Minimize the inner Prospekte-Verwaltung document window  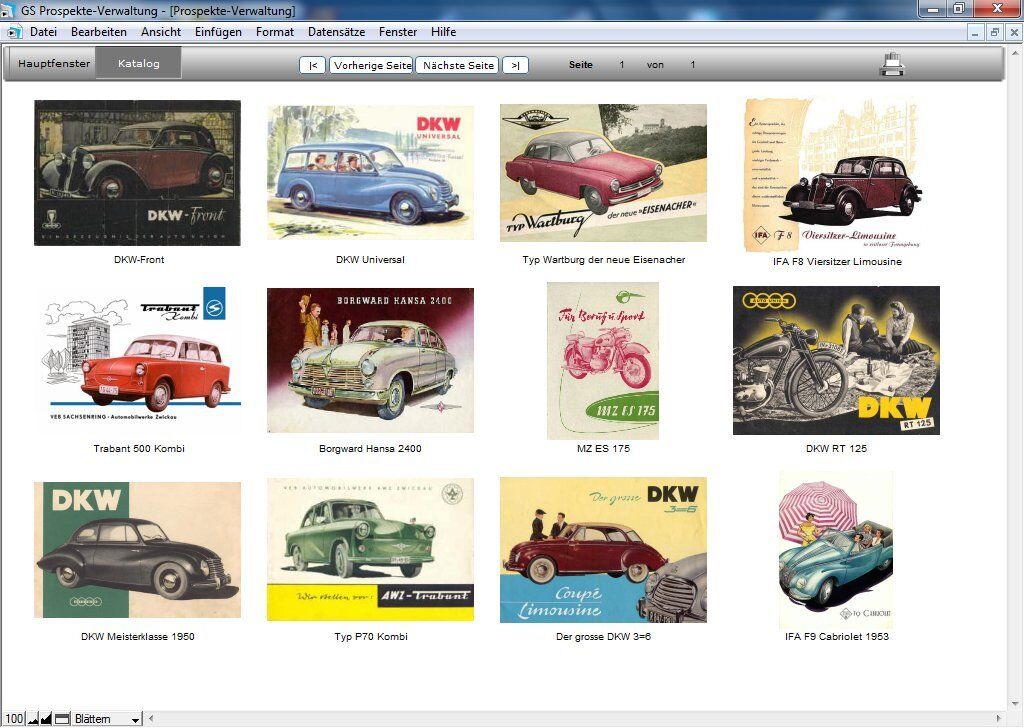point(975,32)
